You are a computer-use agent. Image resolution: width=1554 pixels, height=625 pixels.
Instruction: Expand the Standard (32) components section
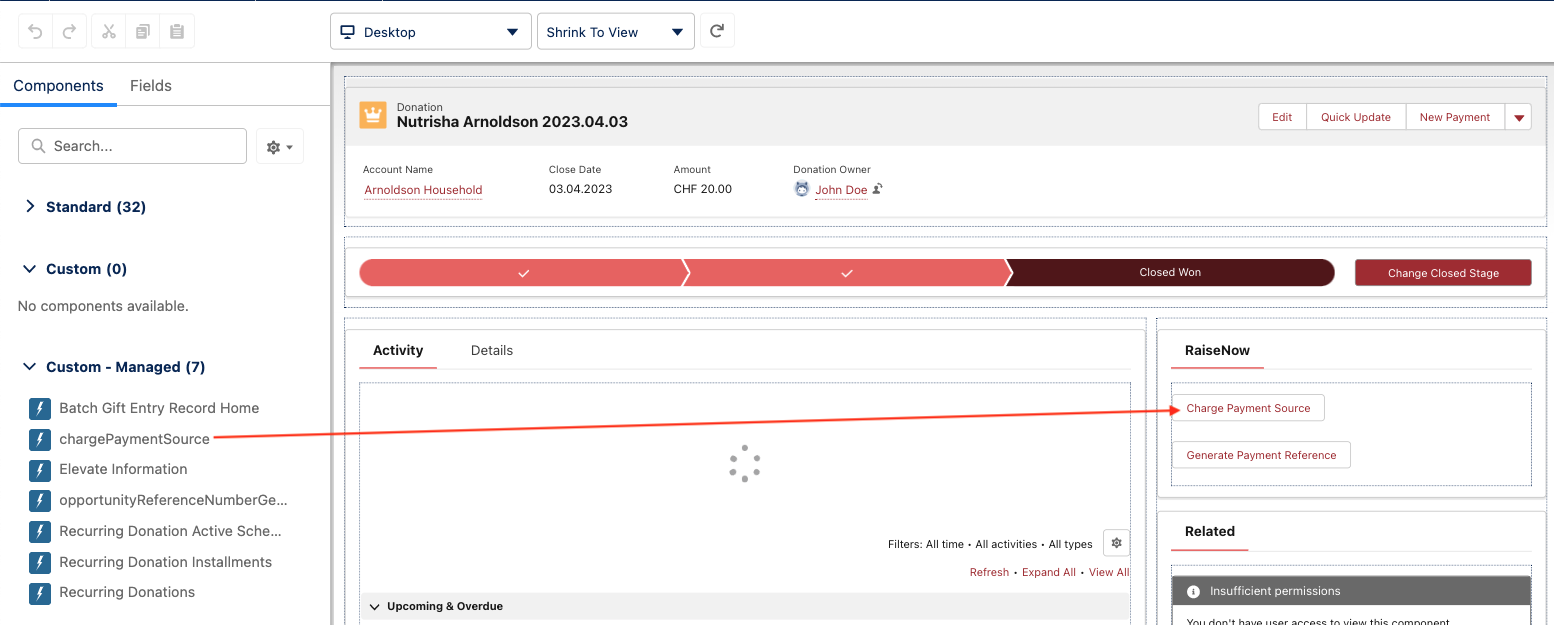[x=30, y=207]
